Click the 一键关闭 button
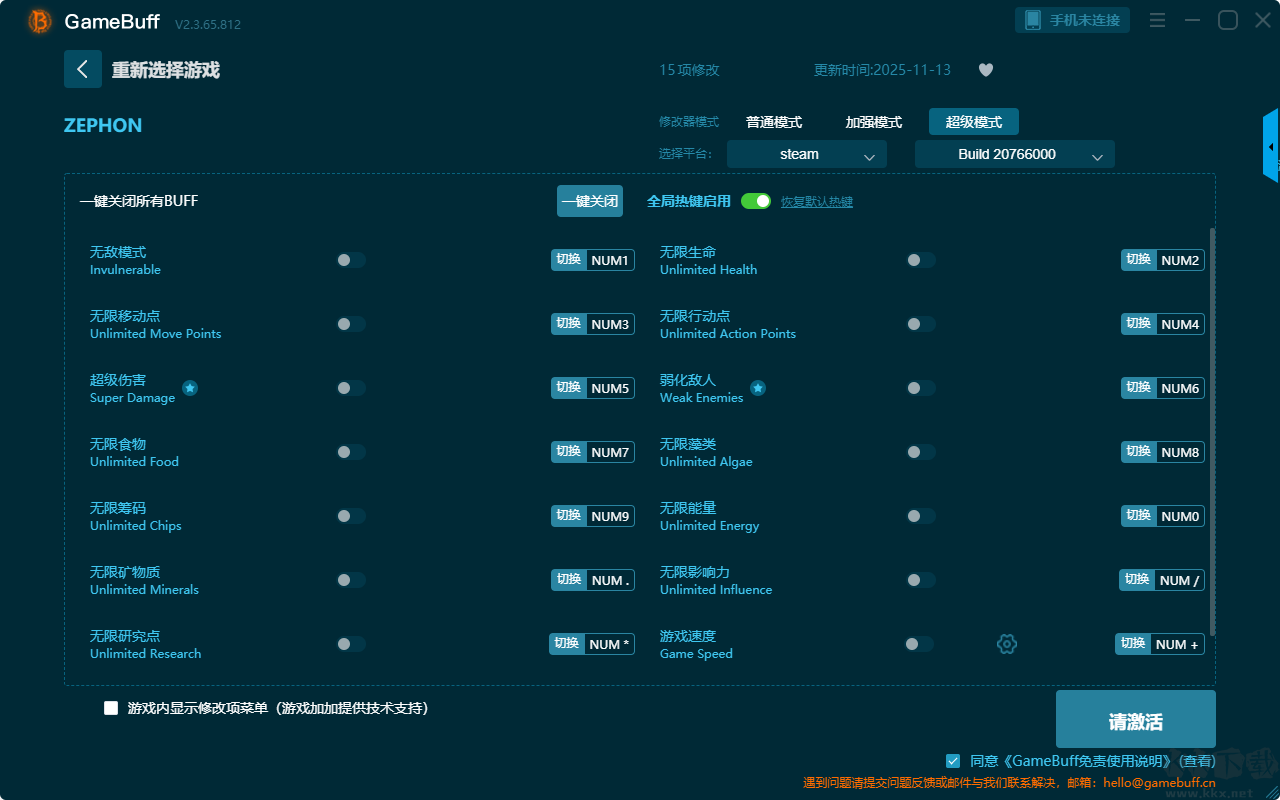The height and width of the screenshot is (800, 1280). tap(590, 201)
